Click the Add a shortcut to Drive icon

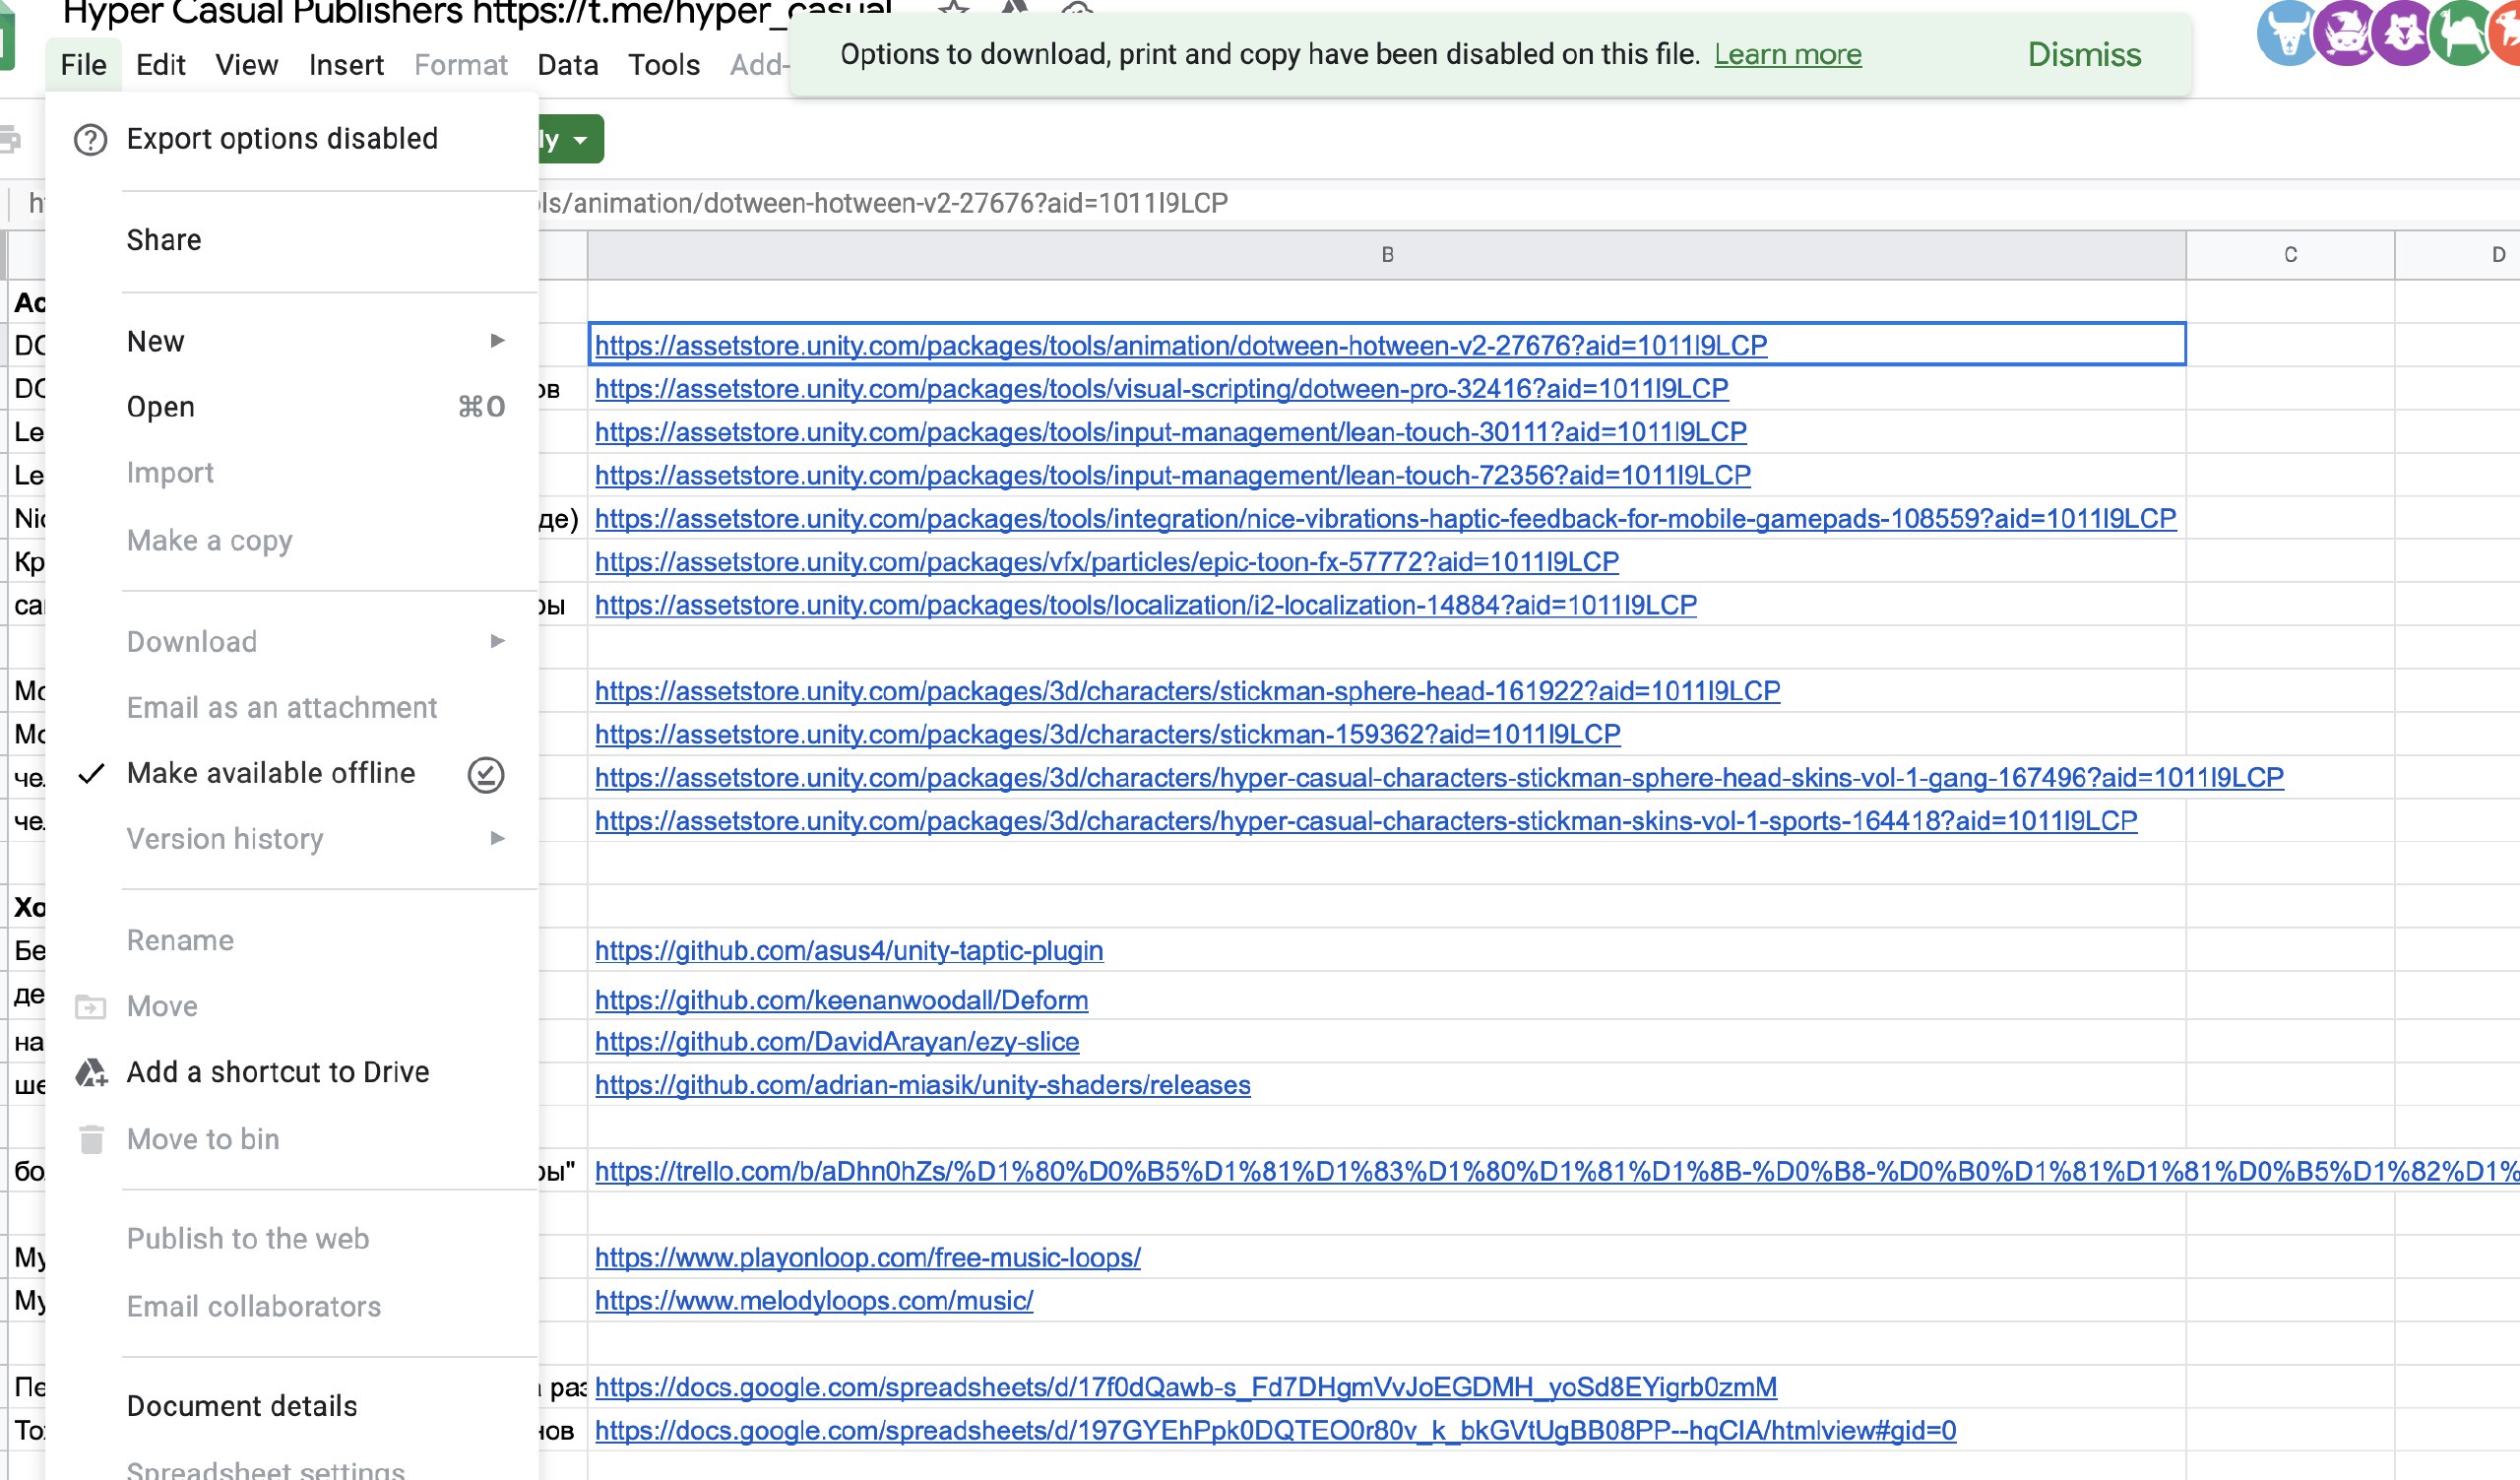click(91, 1072)
